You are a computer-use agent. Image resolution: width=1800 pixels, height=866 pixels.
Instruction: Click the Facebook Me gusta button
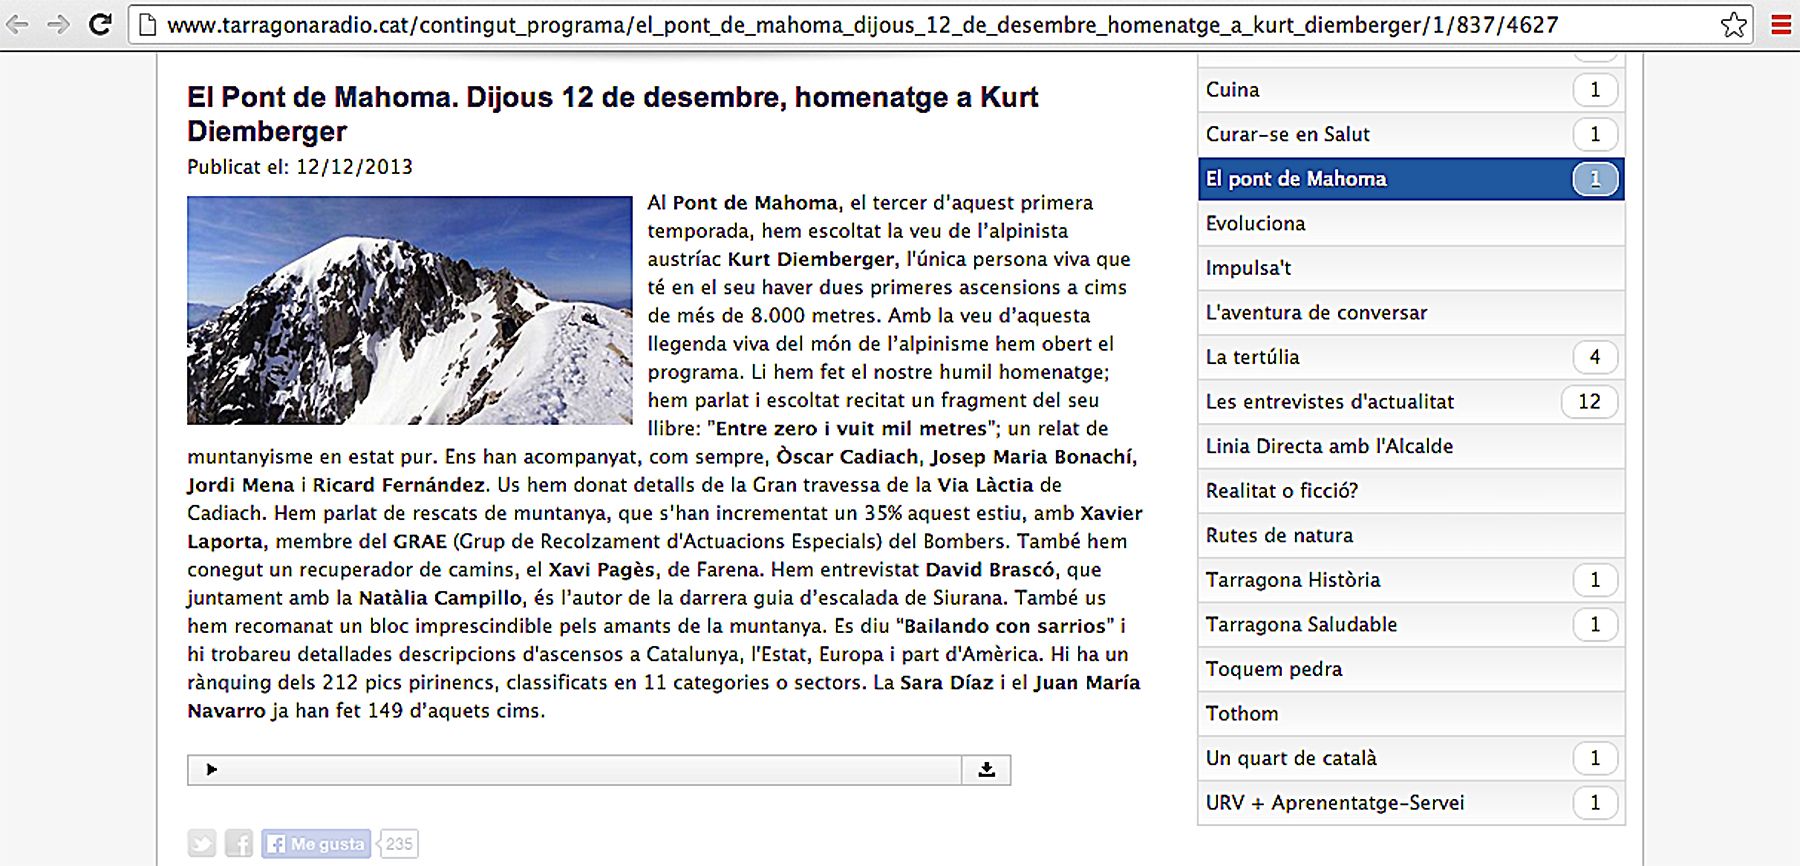click(x=316, y=844)
